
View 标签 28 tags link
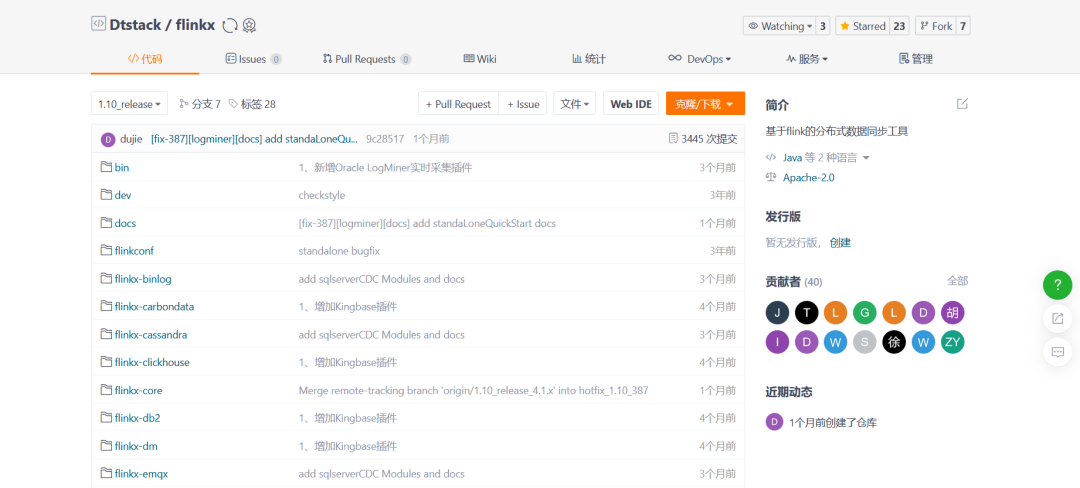coord(252,104)
